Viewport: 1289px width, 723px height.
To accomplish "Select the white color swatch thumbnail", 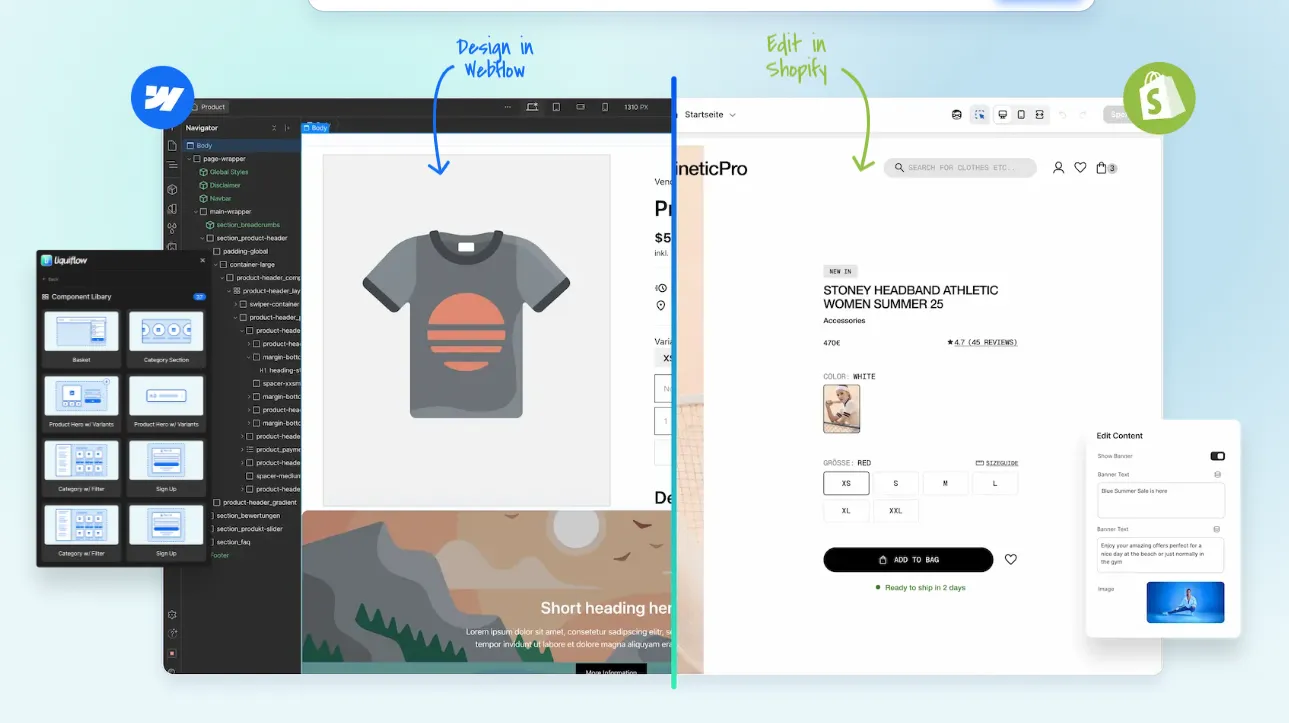I will click(841, 408).
